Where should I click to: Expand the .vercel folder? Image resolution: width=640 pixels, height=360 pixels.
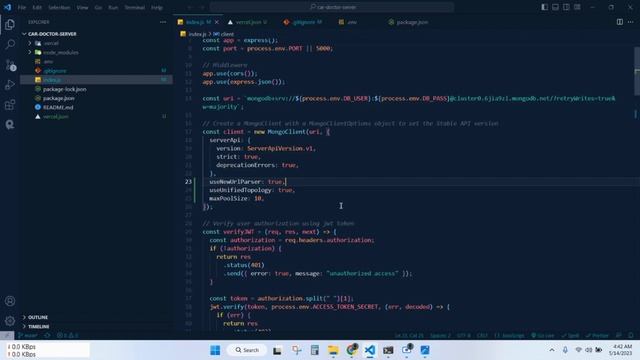[96, 43]
